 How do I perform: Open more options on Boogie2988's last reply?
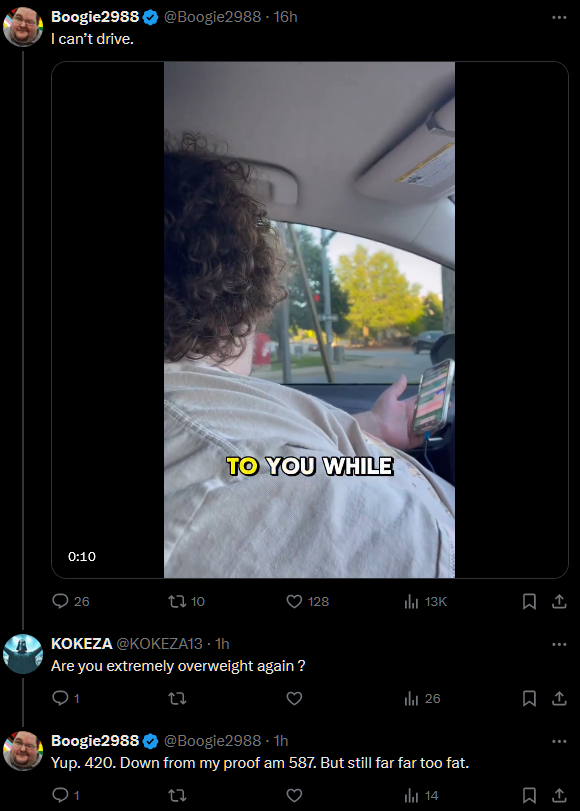point(559,741)
